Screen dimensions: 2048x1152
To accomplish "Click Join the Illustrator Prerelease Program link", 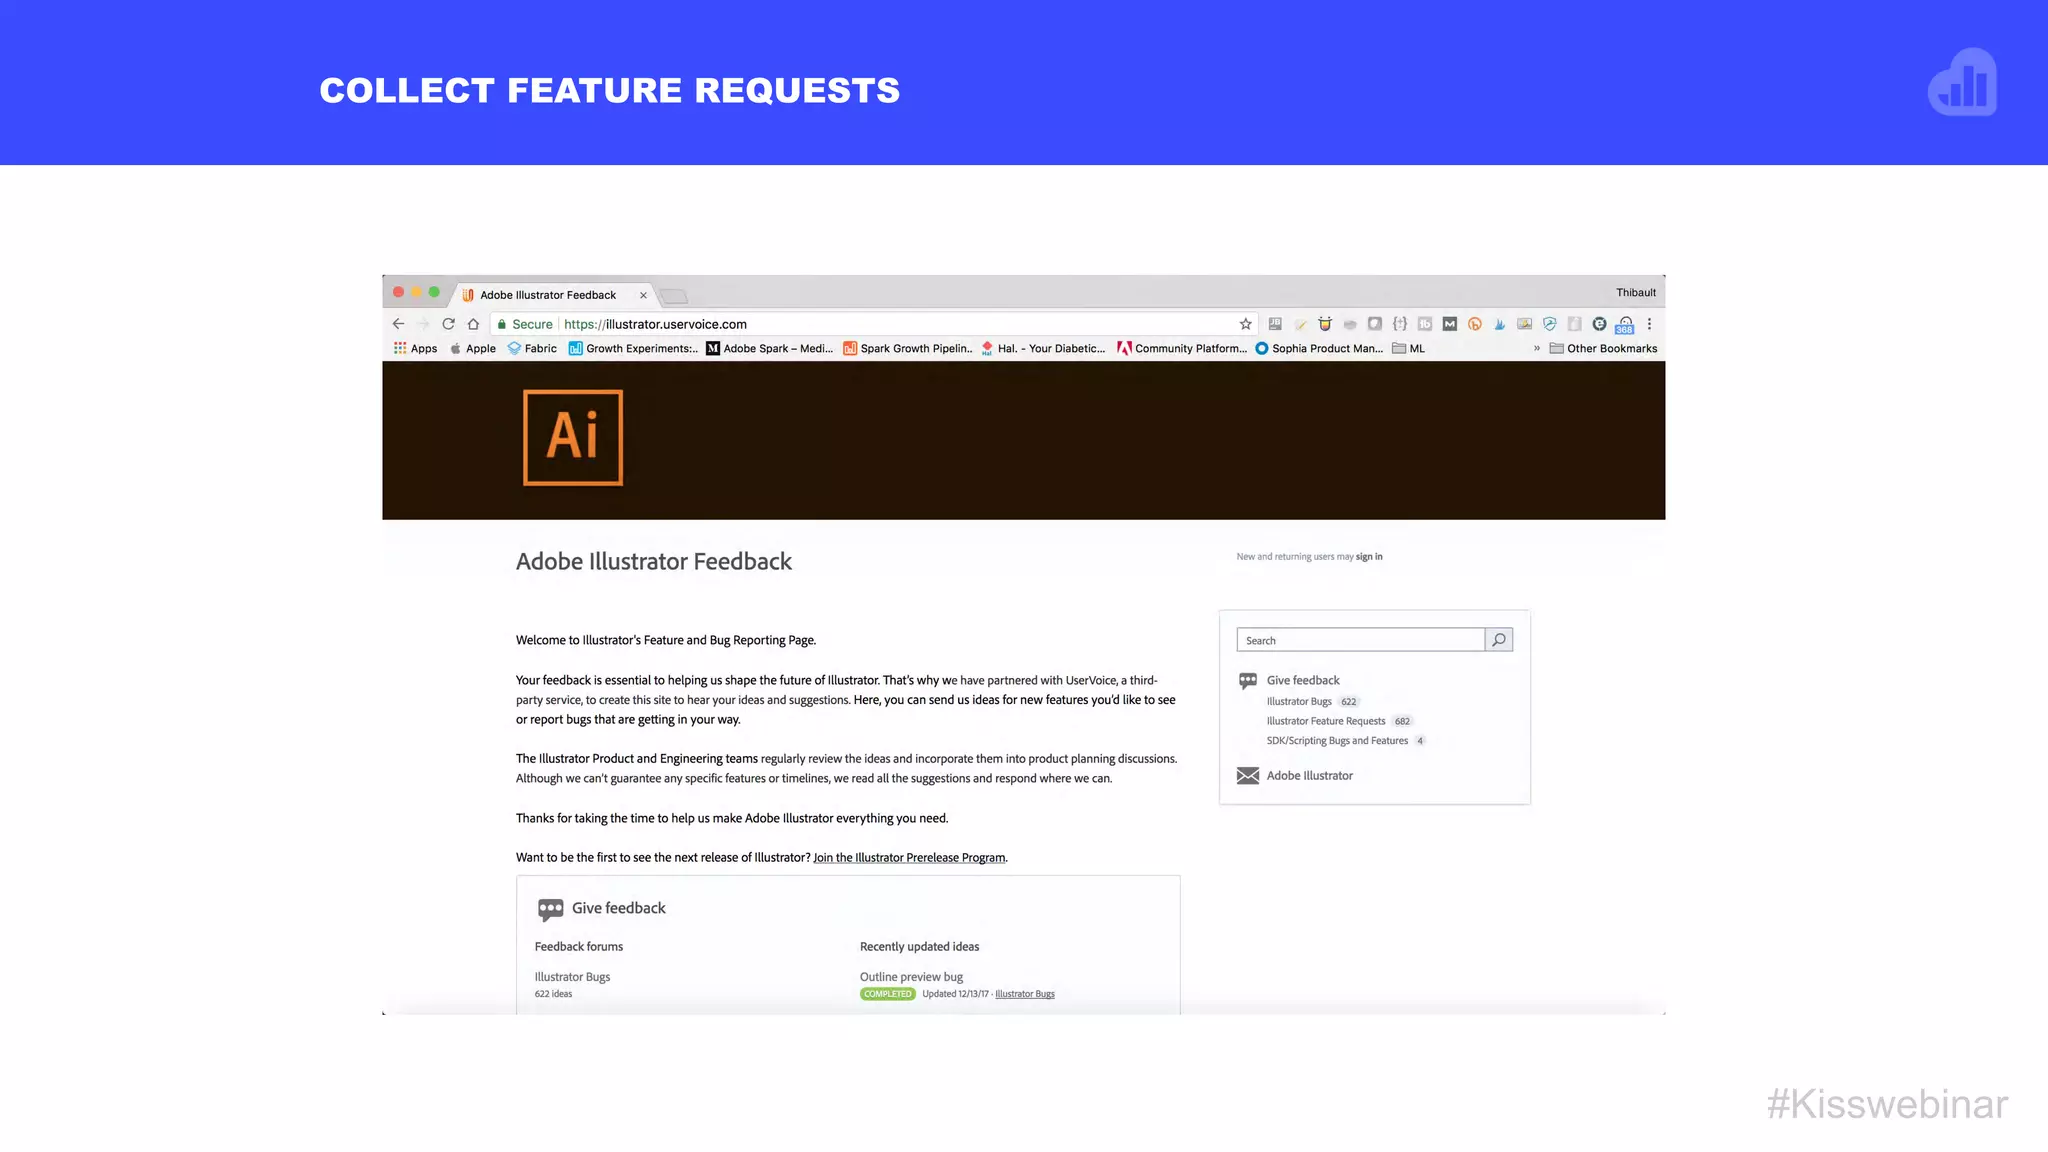I will point(909,858).
